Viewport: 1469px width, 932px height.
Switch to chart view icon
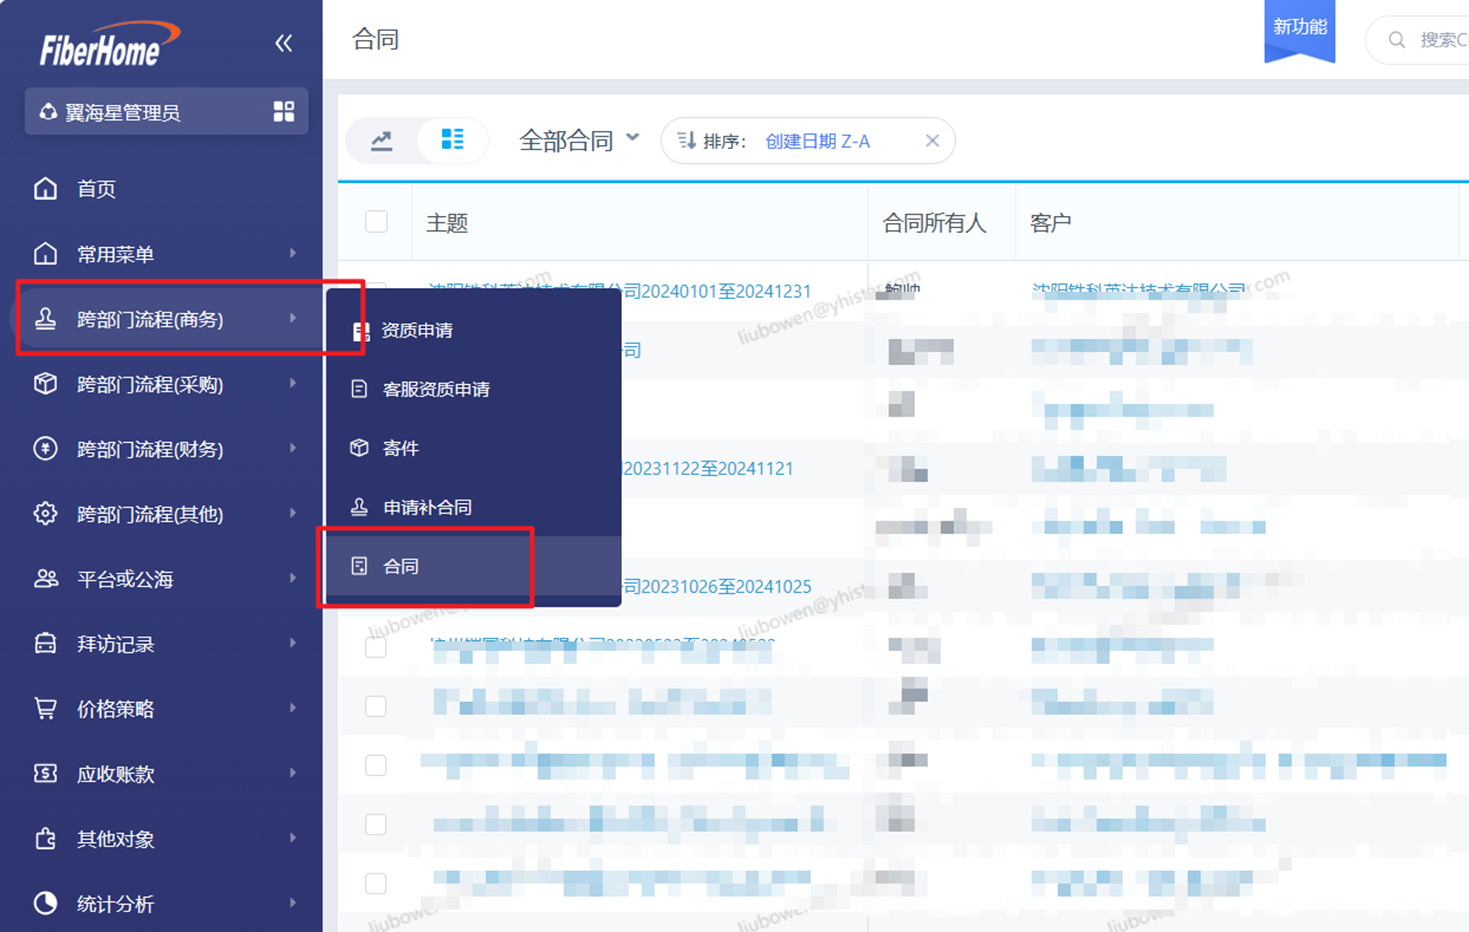point(382,140)
